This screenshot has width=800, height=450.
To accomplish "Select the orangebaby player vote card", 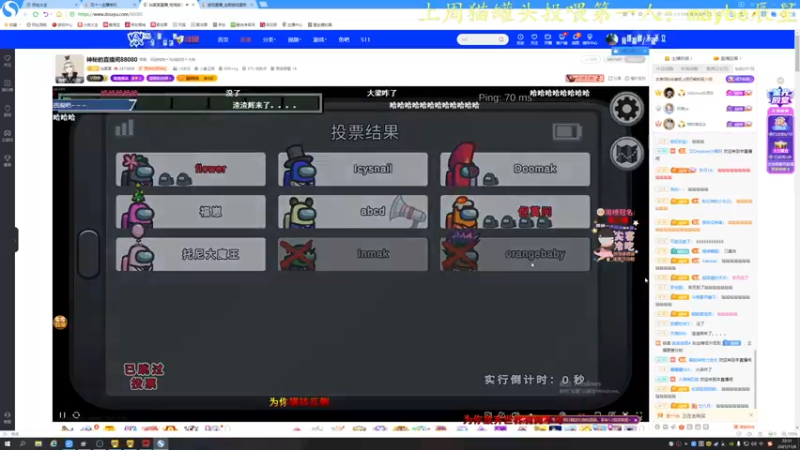I will tap(515, 254).
